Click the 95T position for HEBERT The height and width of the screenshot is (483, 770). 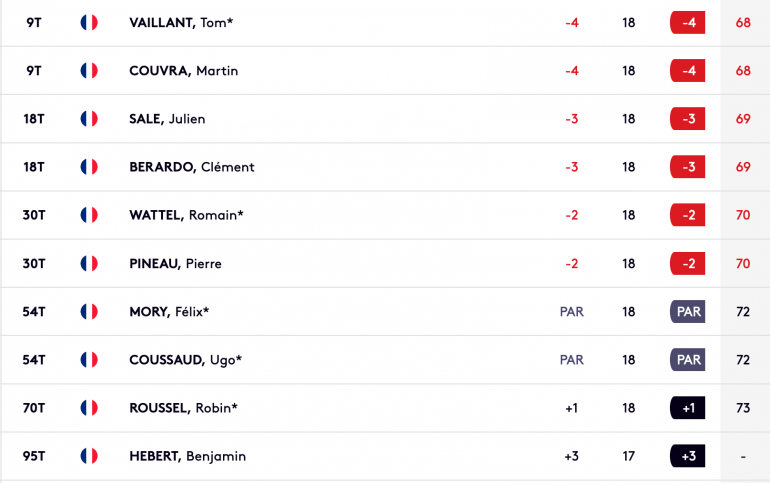point(34,456)
